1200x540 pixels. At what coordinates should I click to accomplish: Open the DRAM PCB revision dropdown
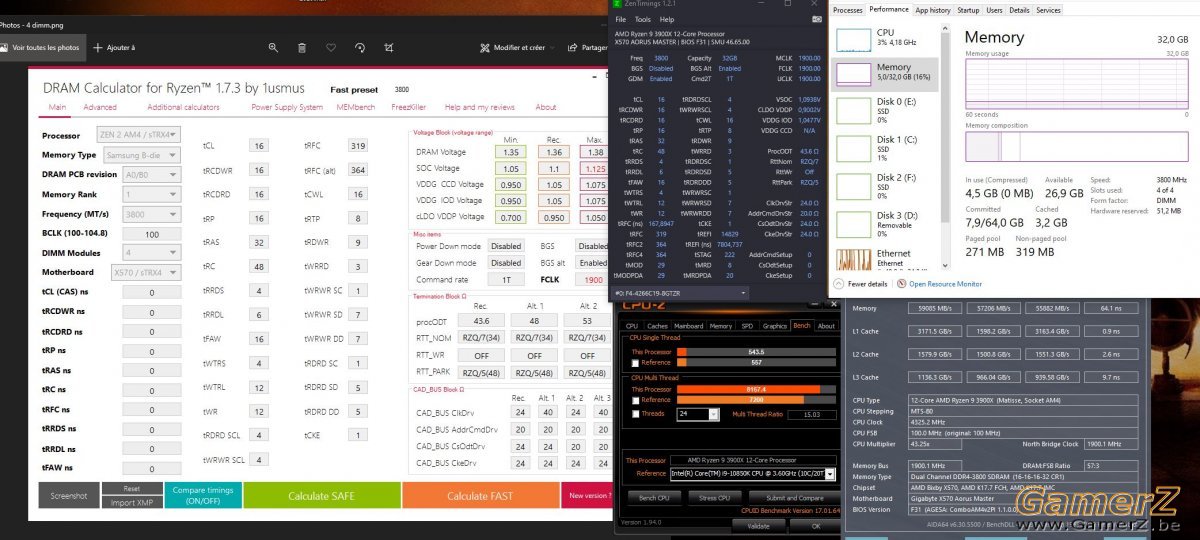(x=153, y=174)
